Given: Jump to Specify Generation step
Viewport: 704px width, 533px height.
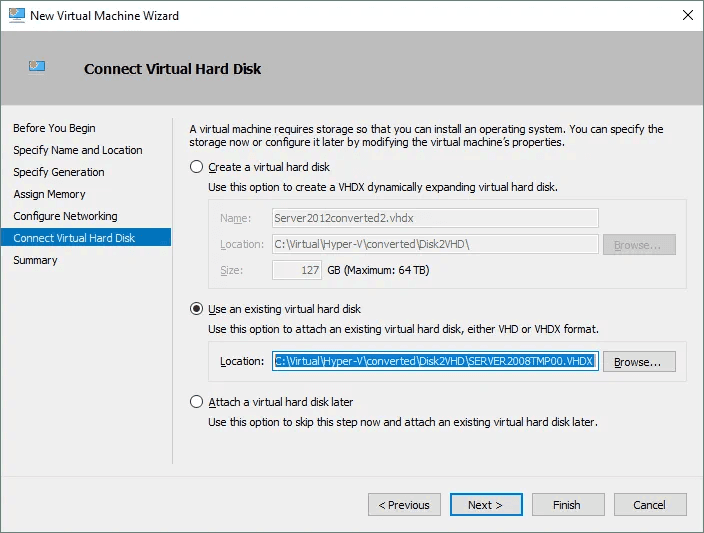Looking at the screenshot, I should [x=59, y=172].
